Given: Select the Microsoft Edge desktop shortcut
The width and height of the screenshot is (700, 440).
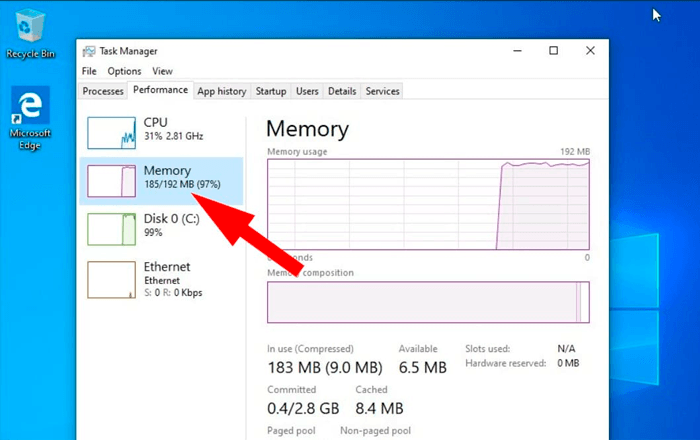Looking at the screenshot, I should pyautogui.click(x=30, y=112).
